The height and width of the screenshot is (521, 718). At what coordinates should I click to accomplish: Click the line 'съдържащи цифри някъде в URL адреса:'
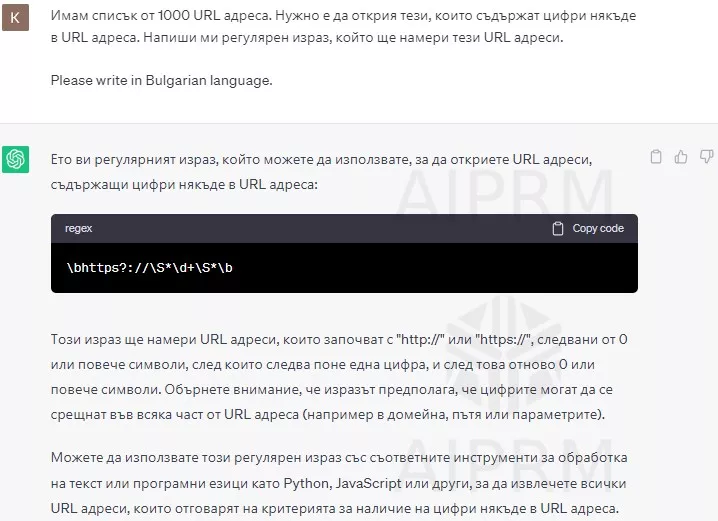point(184,185)
